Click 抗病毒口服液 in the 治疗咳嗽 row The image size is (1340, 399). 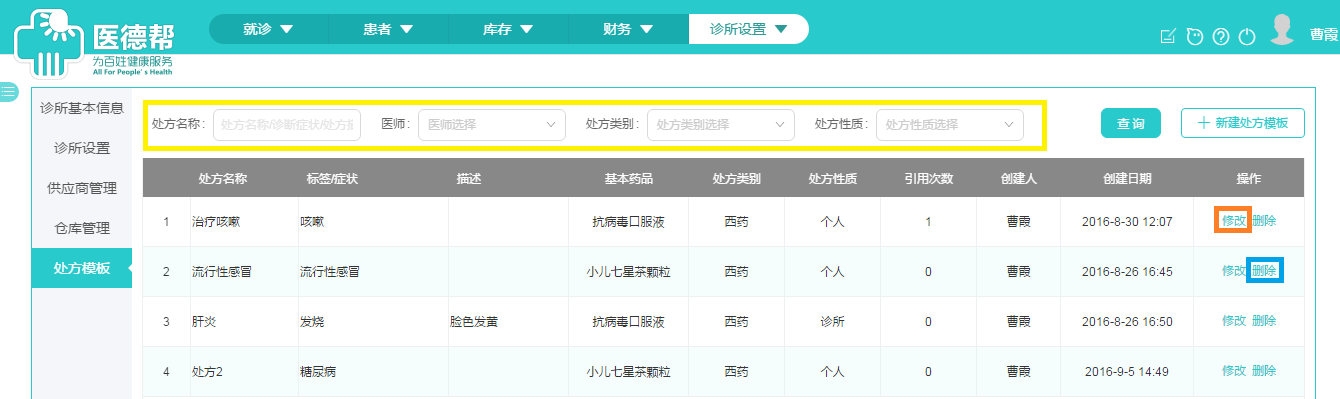tap(628, 221)
